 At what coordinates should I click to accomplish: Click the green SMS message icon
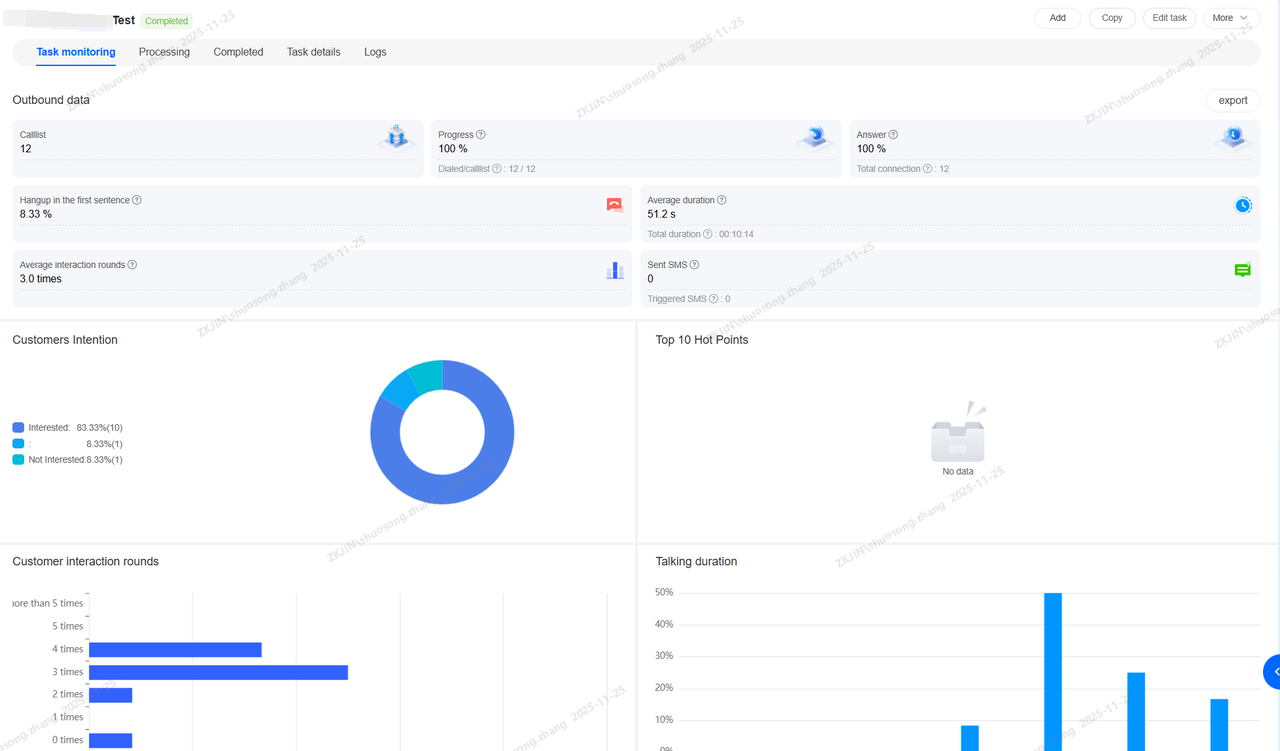[1242, 270]
